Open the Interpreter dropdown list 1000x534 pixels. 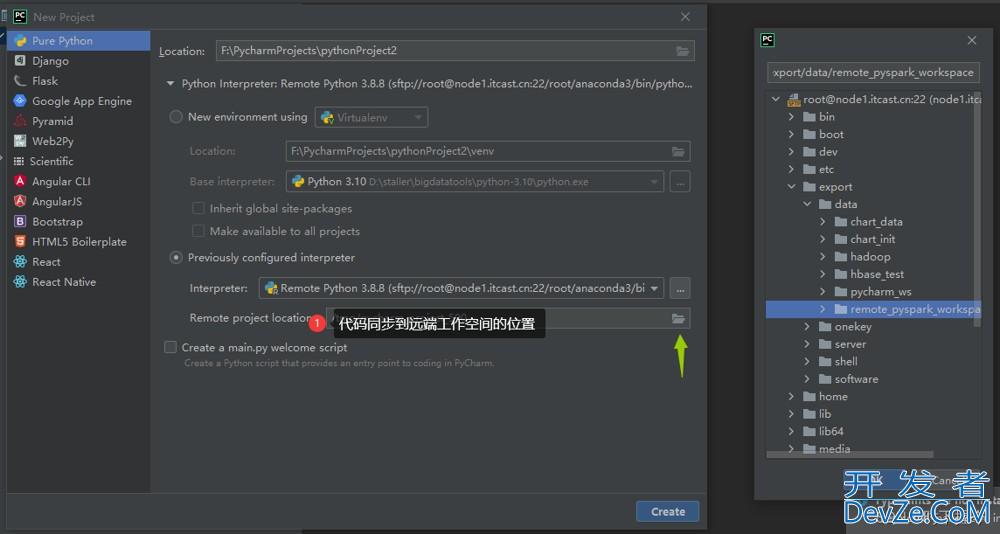(461, 288)
